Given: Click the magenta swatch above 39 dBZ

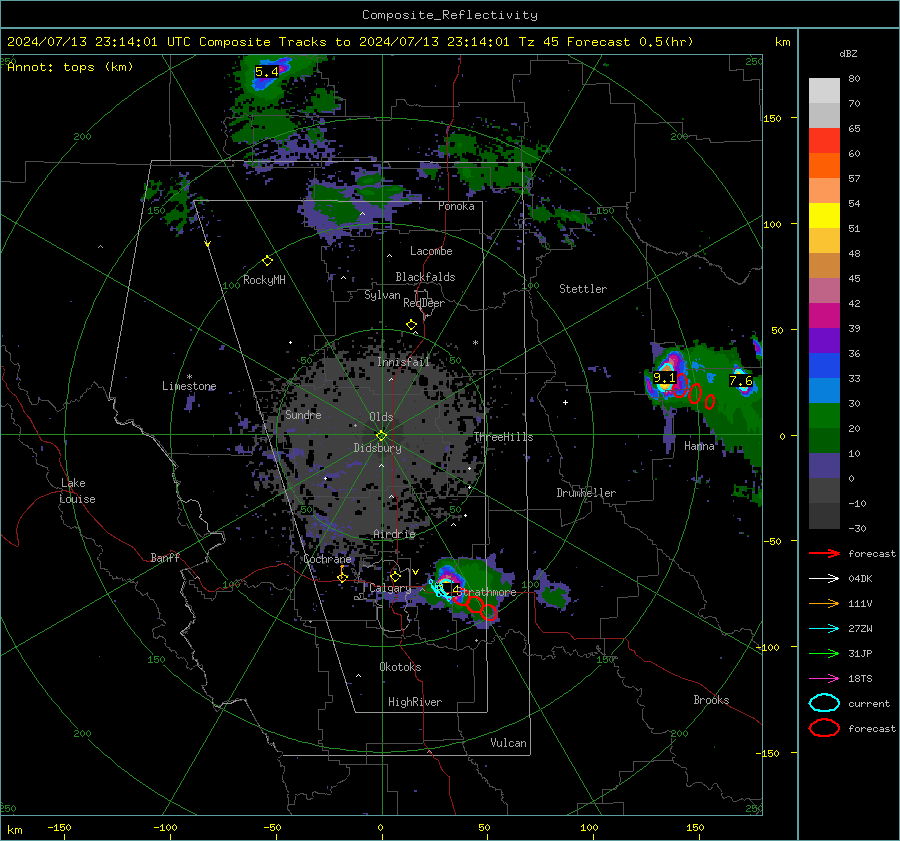Looking at the screenshot, I should (x=824, y=315).
